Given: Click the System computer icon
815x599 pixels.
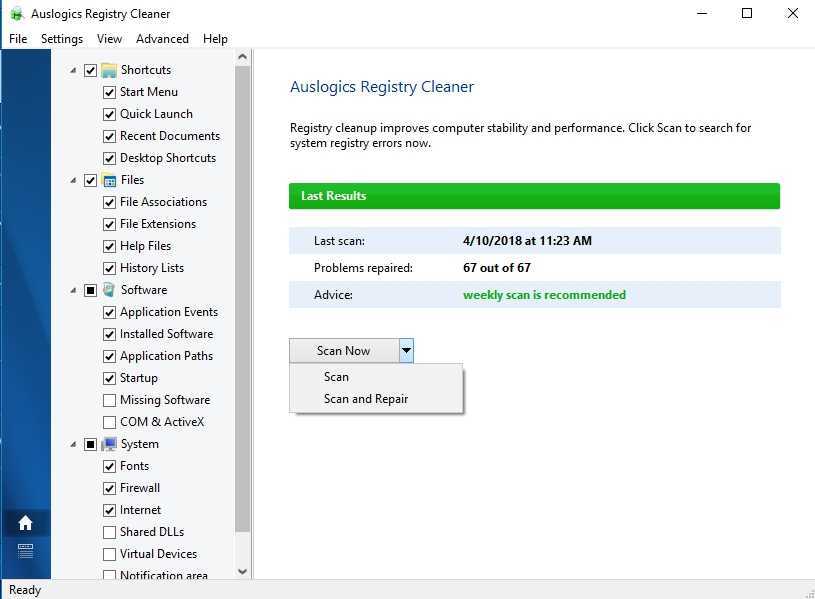Looking at the screenshot, I should (109, 444).
